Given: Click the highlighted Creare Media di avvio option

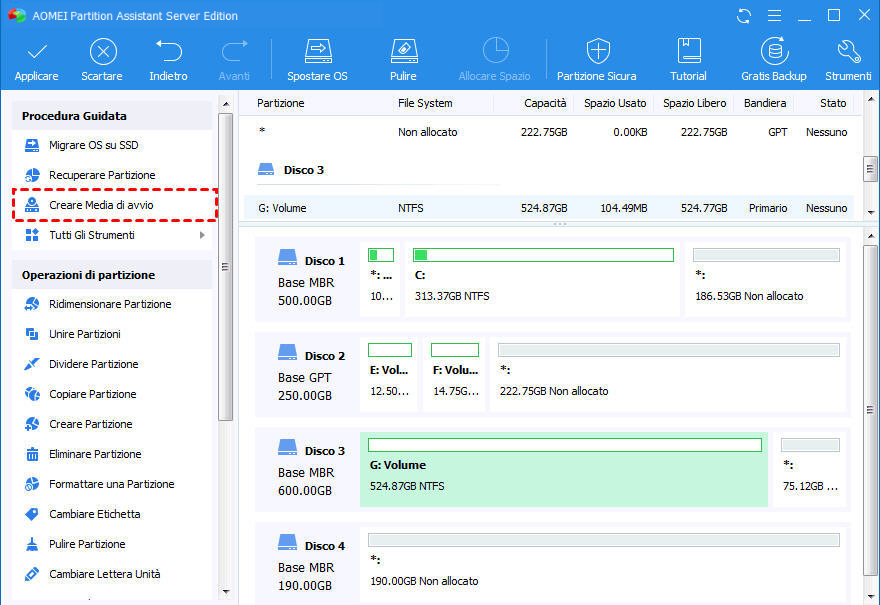Looking at the screenshot, I should coord(103,206).
